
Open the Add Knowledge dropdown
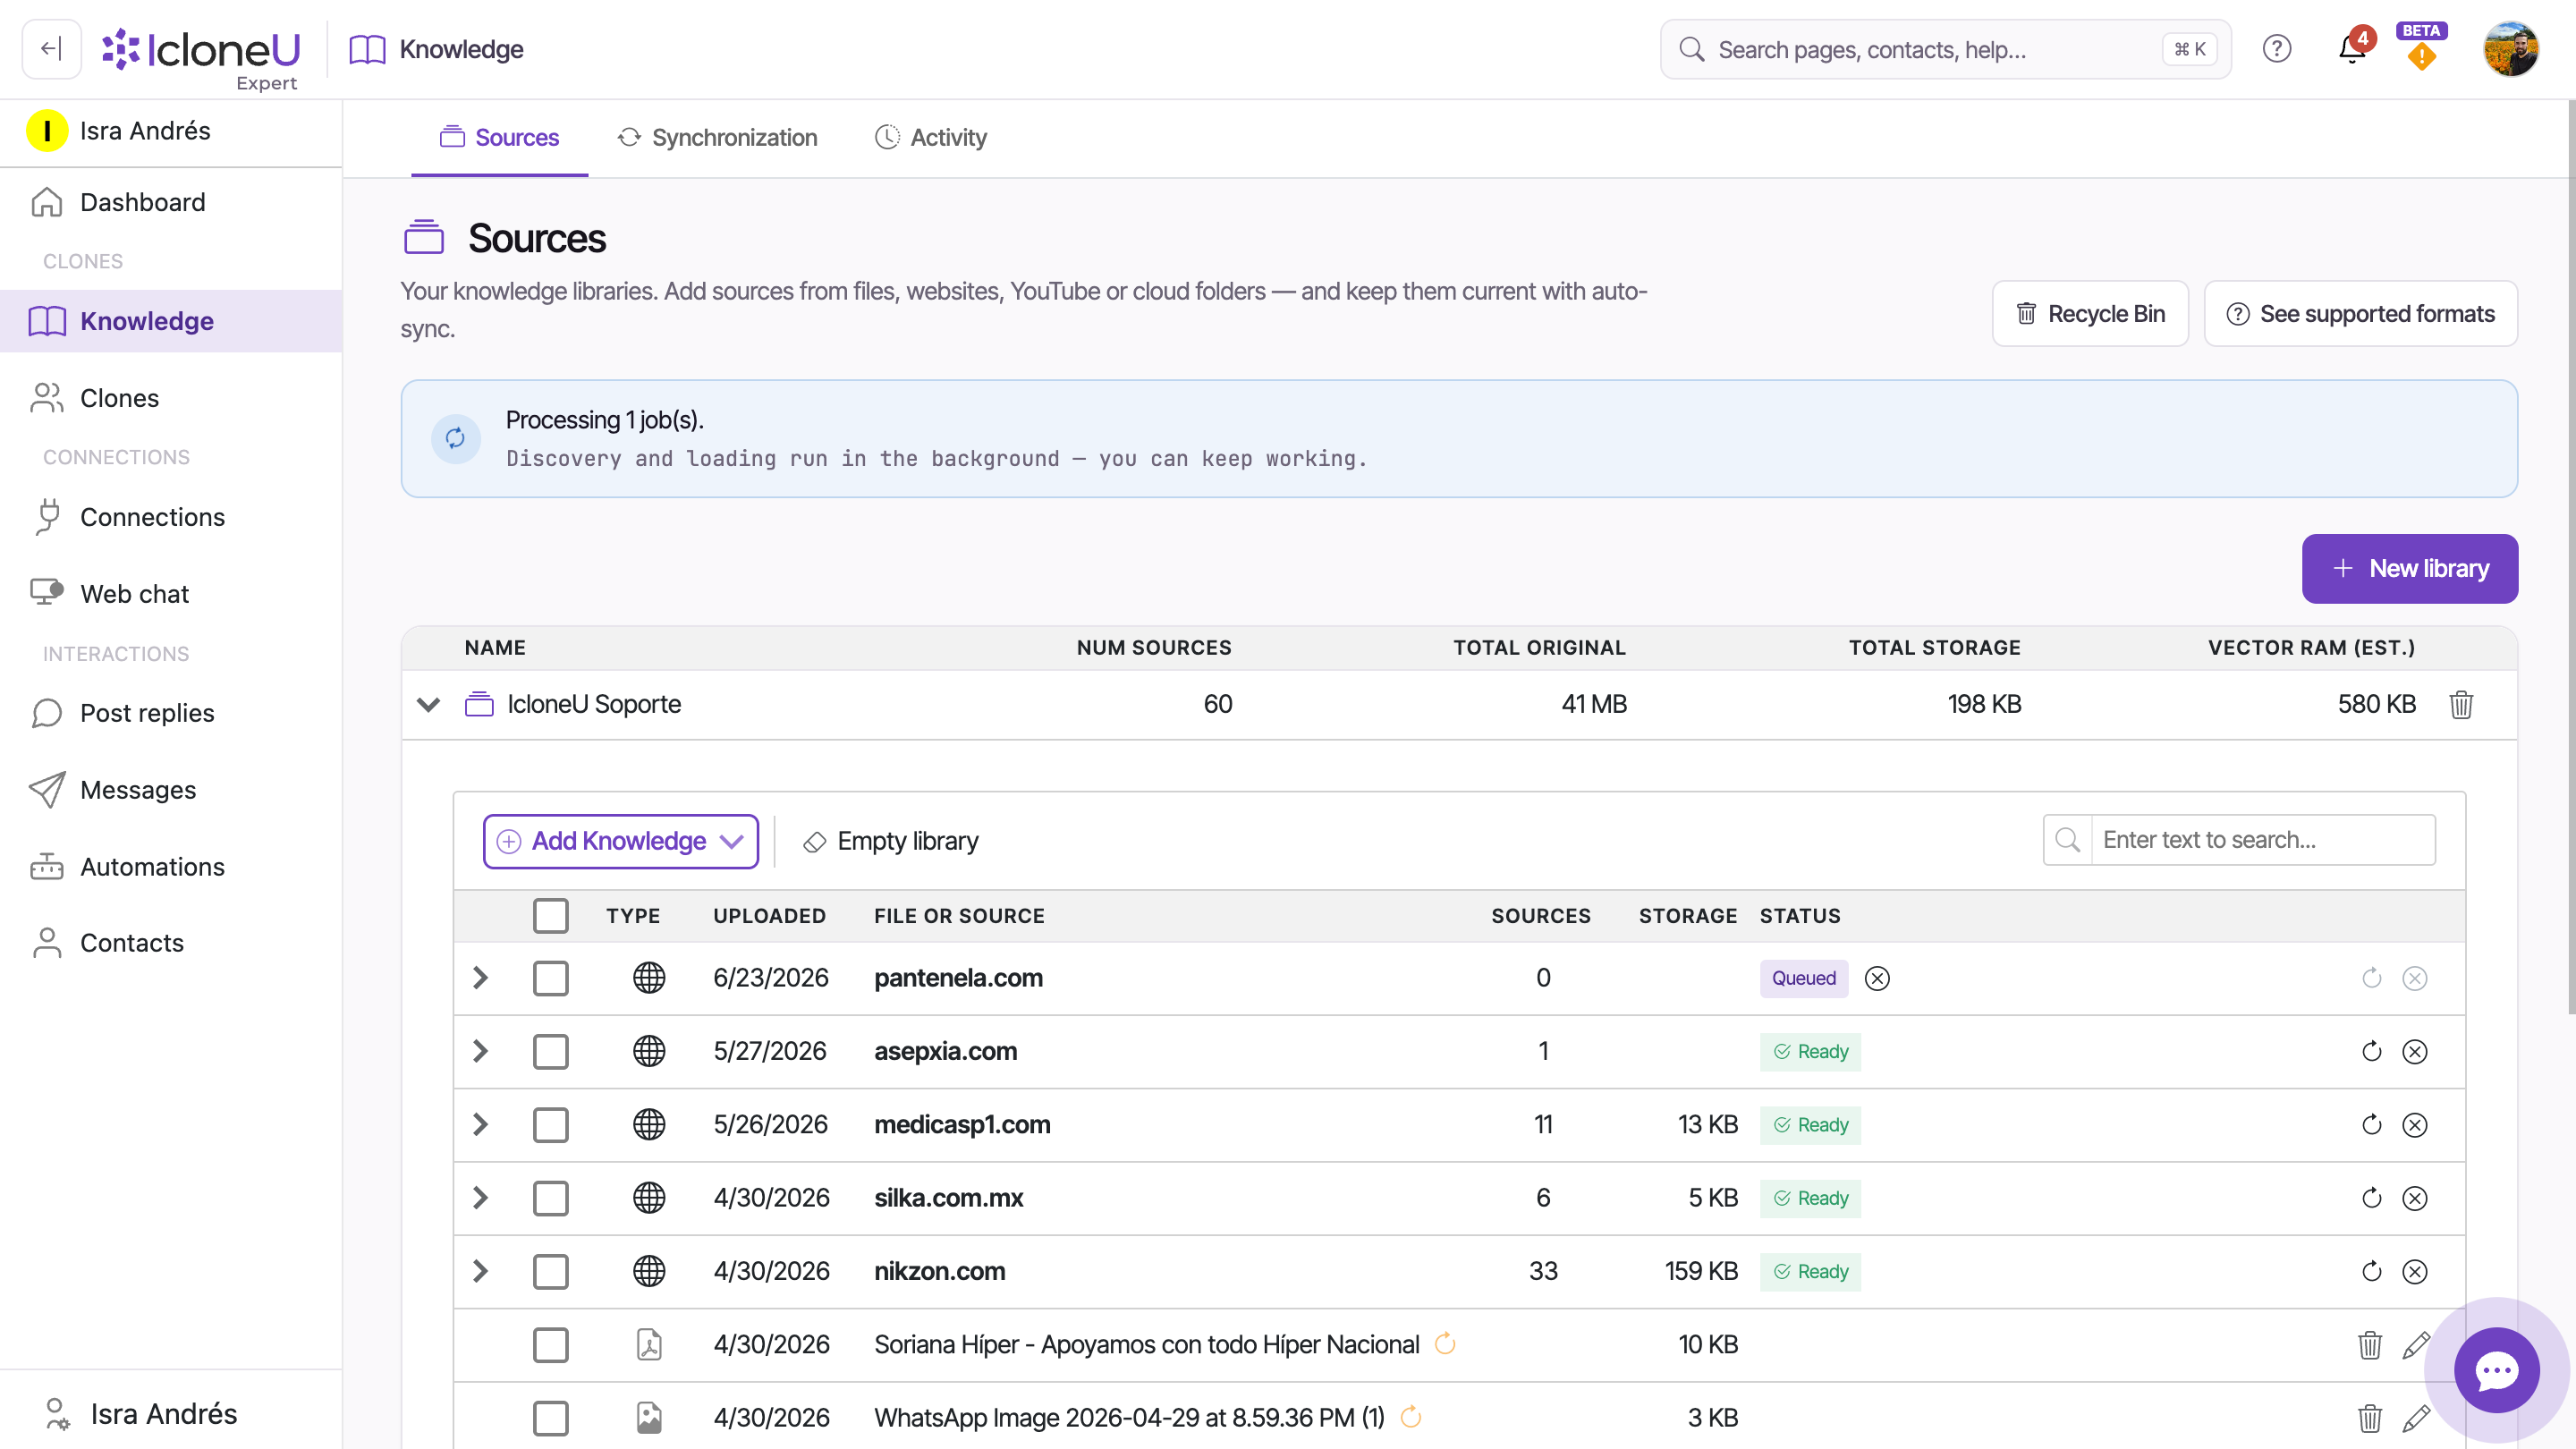(x=621, y=841)
